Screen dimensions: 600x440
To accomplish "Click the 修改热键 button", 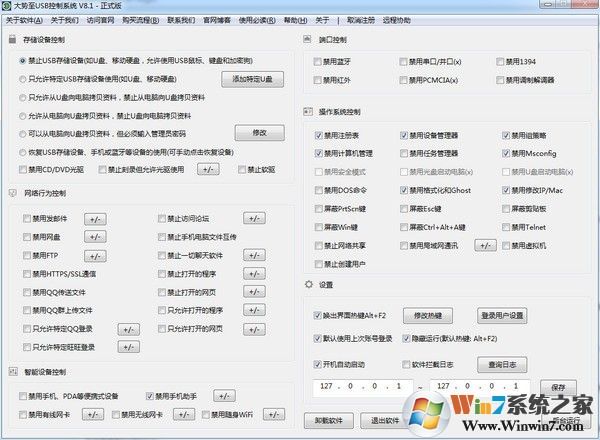I will 428,316.
